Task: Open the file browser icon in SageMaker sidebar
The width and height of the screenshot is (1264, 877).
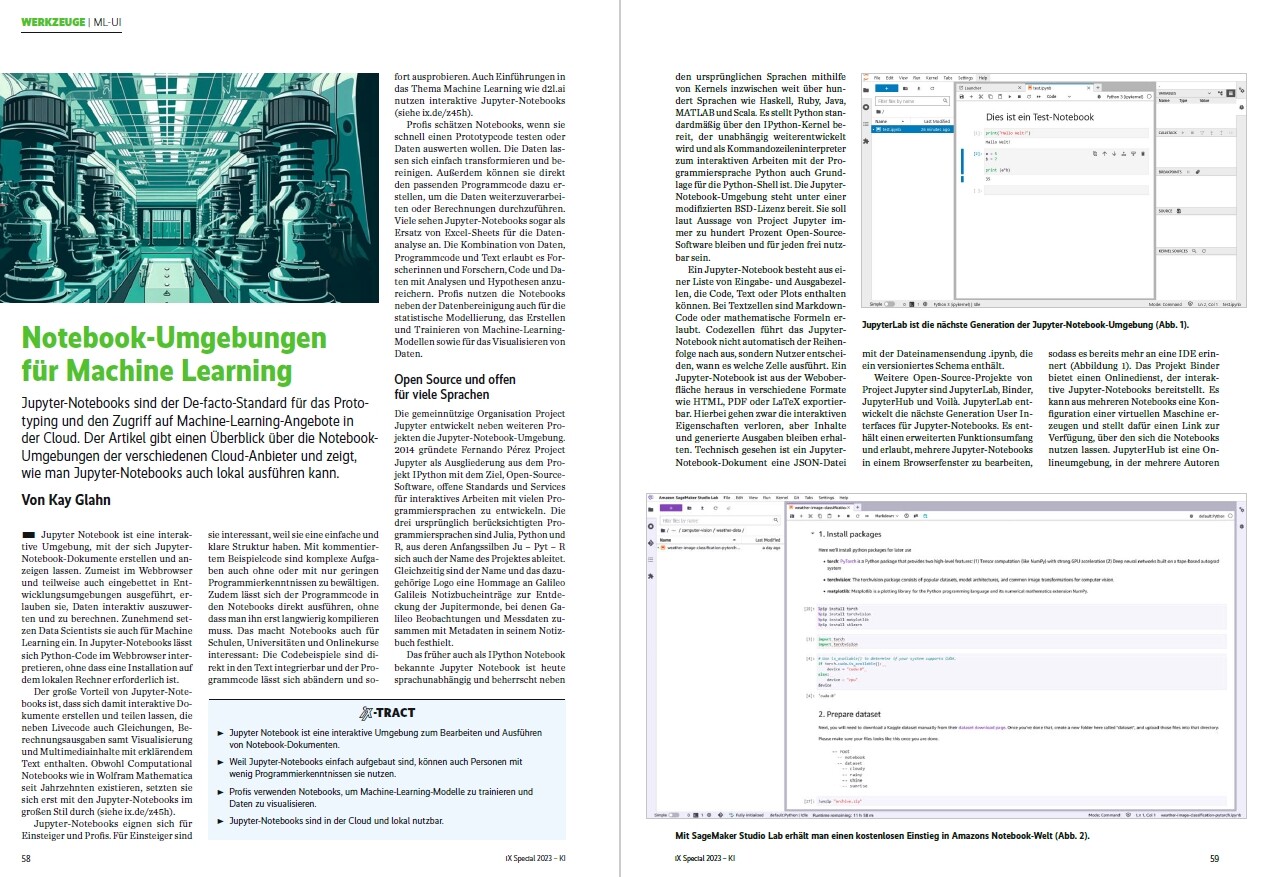Action: tap(652, 508)
